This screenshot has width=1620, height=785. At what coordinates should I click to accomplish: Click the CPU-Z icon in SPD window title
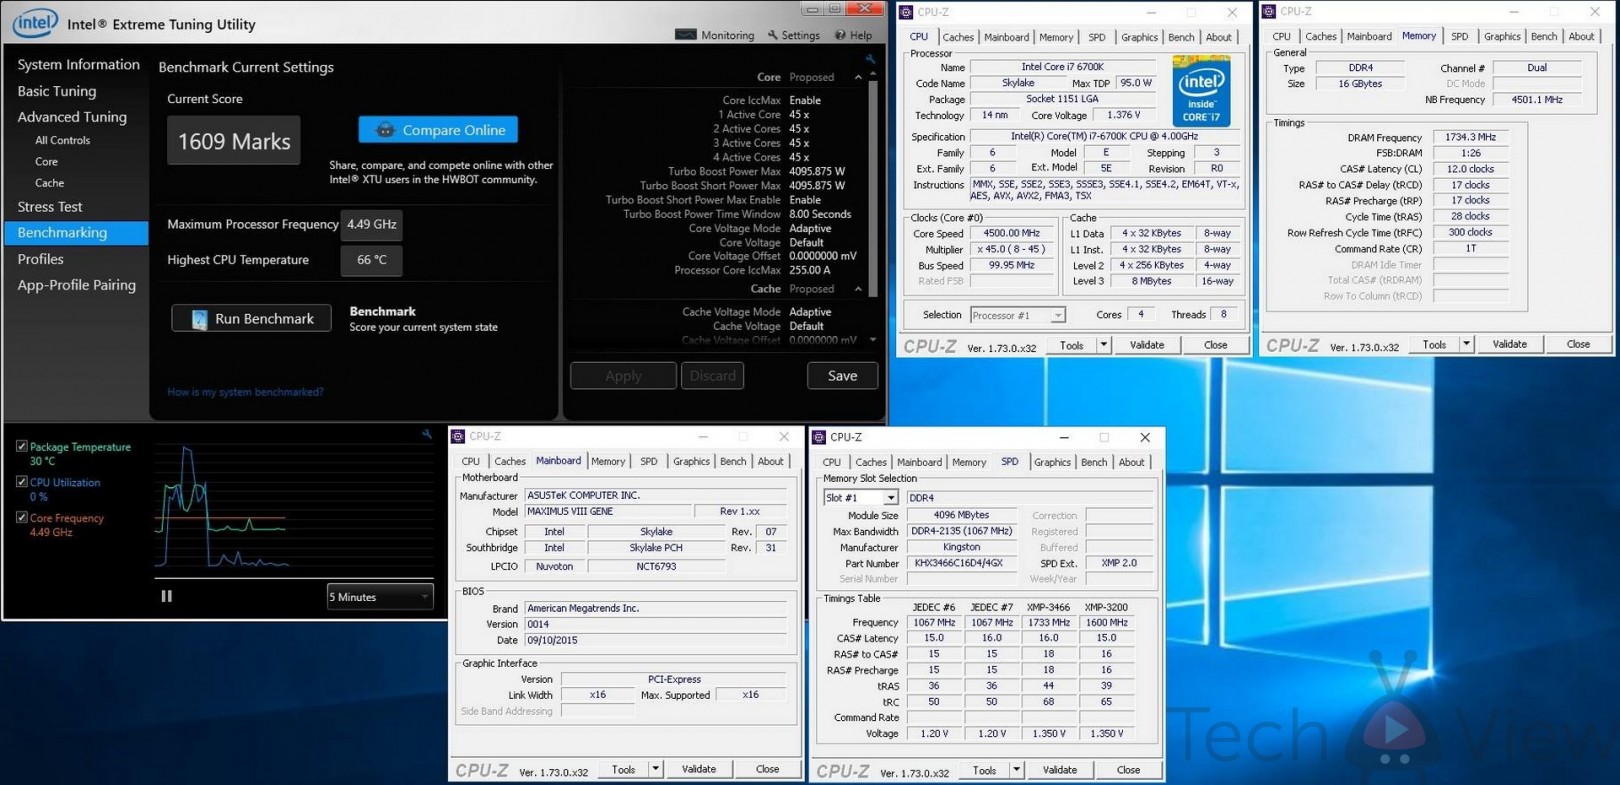(x=819, y=437)
